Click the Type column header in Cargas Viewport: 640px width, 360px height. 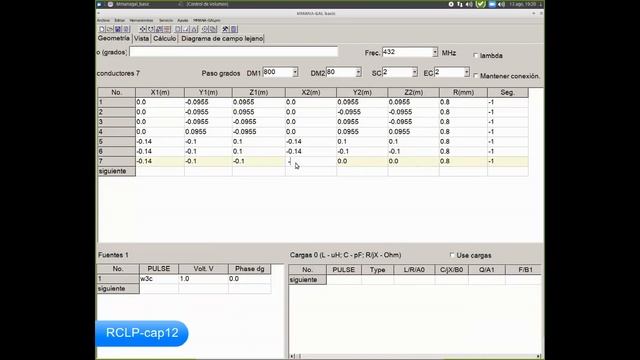tap(378, 270)
